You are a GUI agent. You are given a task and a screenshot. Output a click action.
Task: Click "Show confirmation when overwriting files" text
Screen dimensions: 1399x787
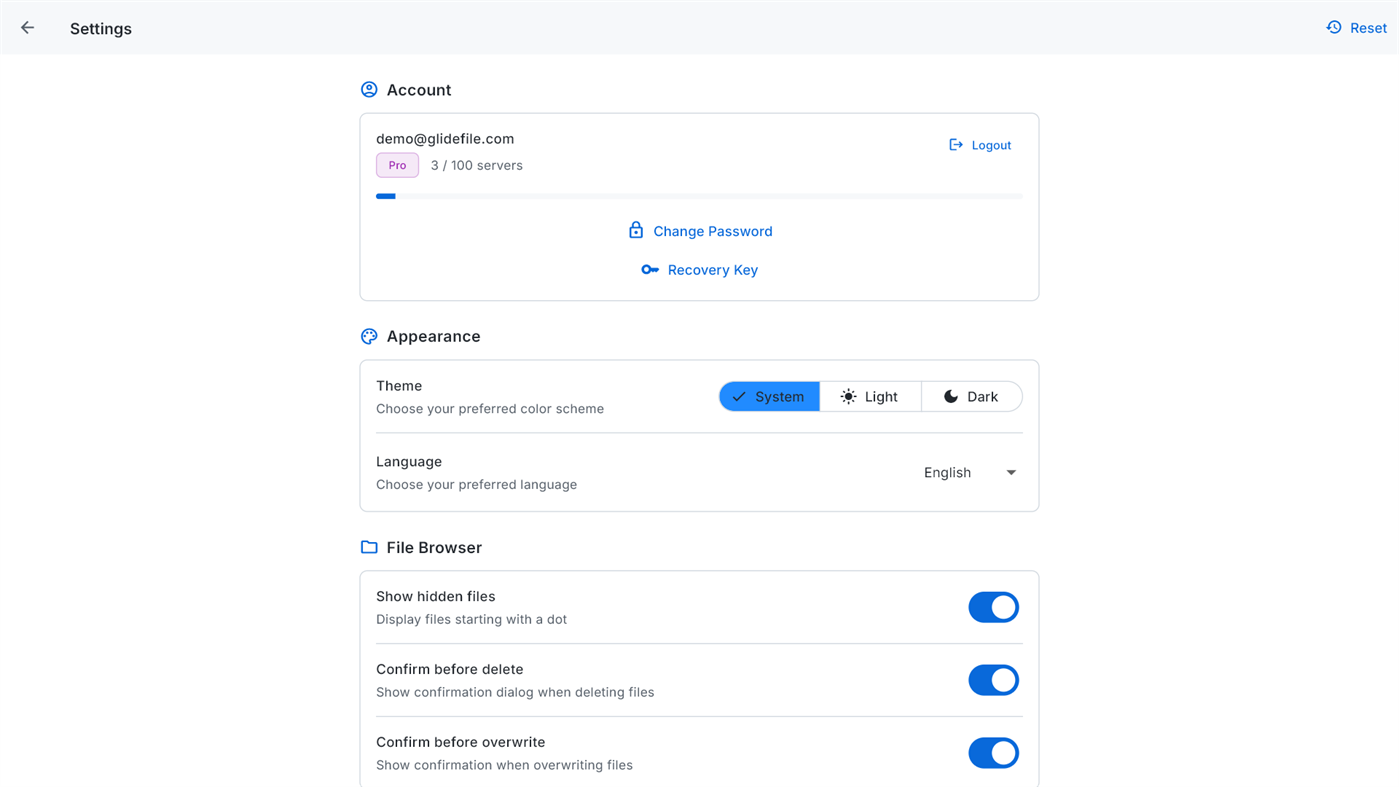(504, 766)
